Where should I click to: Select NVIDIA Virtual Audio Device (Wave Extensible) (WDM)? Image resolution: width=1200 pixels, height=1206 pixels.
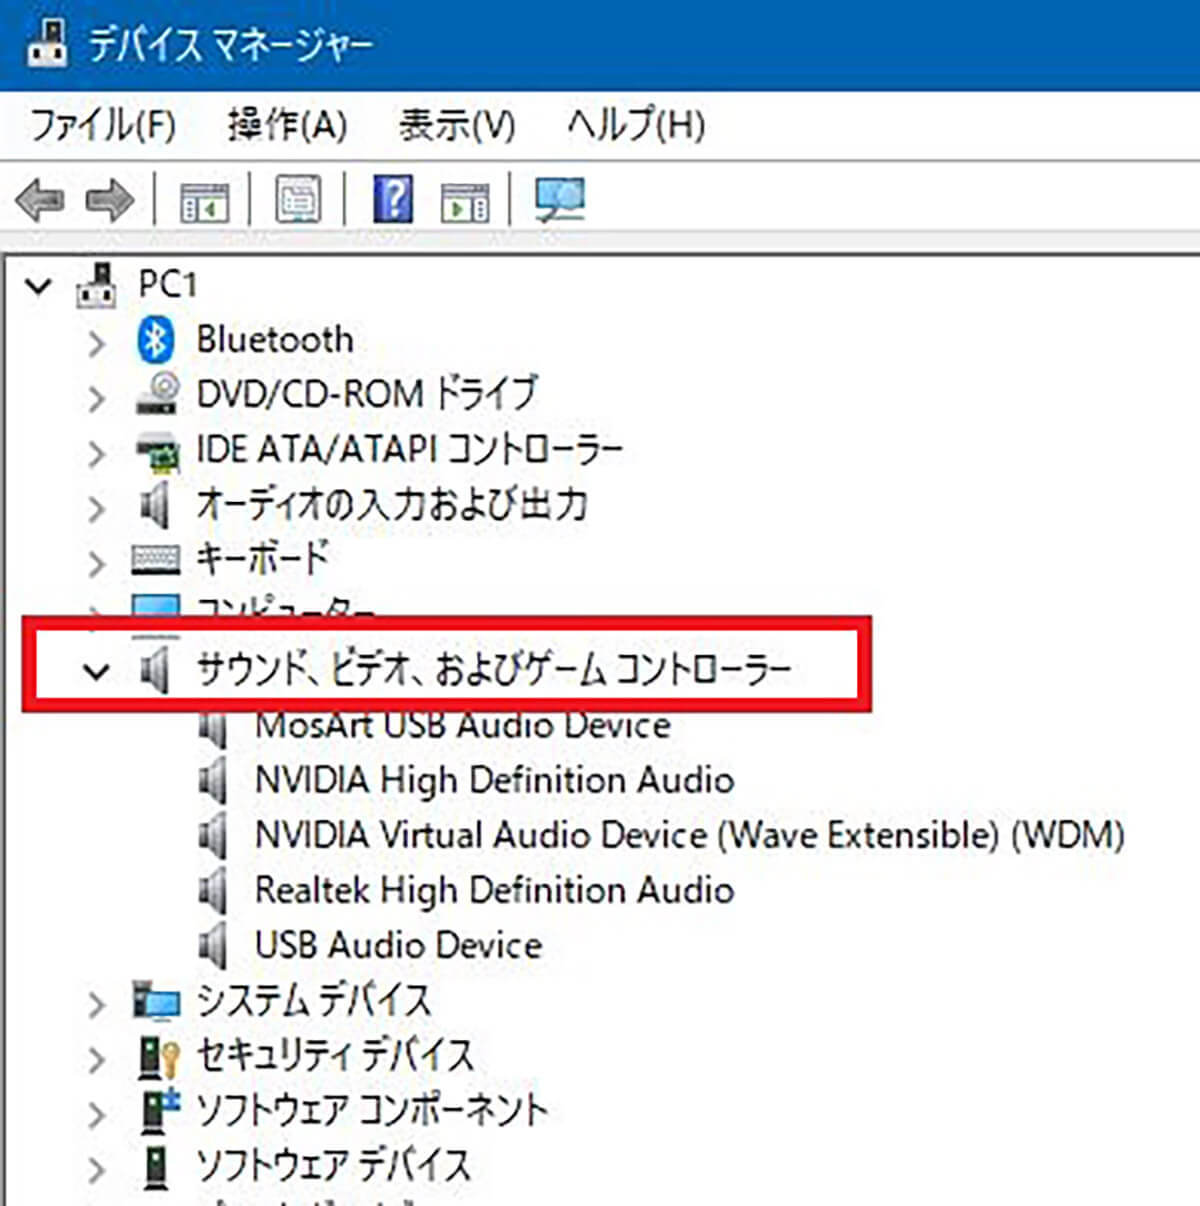690,835
